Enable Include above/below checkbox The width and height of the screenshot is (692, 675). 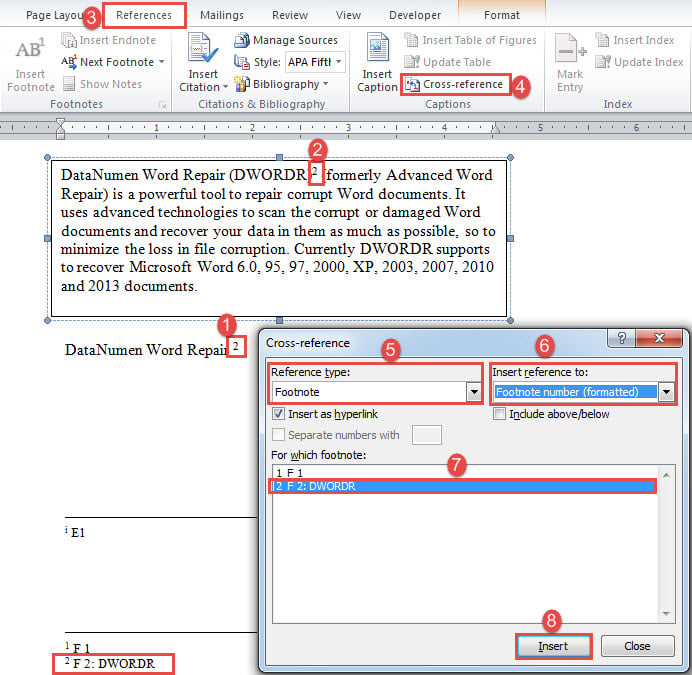499,414
